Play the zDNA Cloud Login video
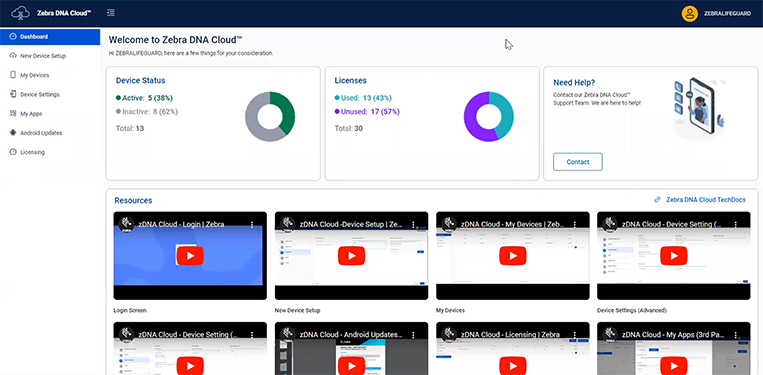 [190, 256]
